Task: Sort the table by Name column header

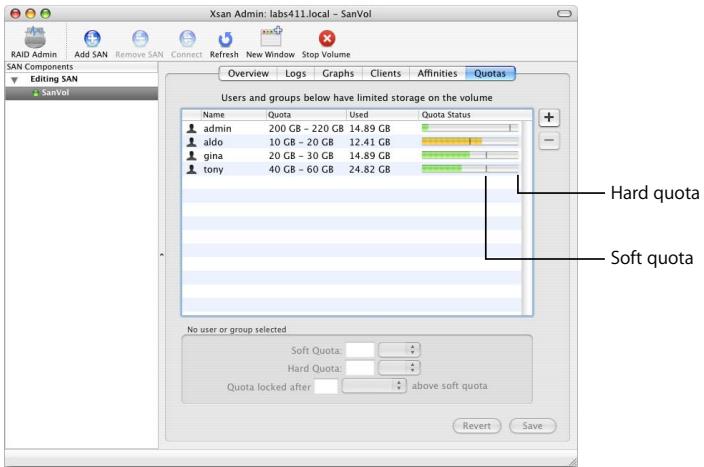Action: tap(233, 115)
